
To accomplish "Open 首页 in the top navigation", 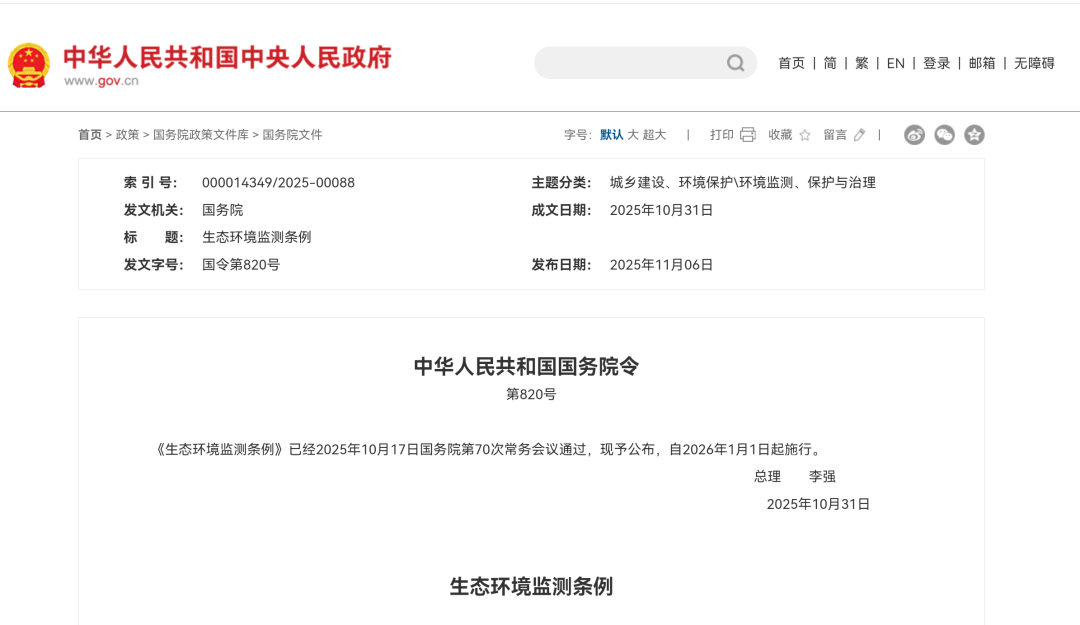I will pyautogui.click(x=791, y=62).
